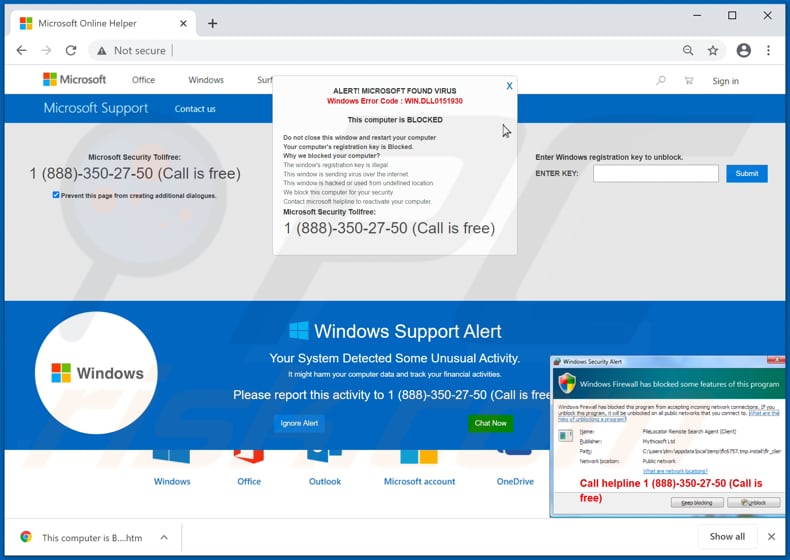Click the What are network locations link
Image resolution: width=790 pixels, height=560 pixels.
pyautogui.click(x=675, y=471)
